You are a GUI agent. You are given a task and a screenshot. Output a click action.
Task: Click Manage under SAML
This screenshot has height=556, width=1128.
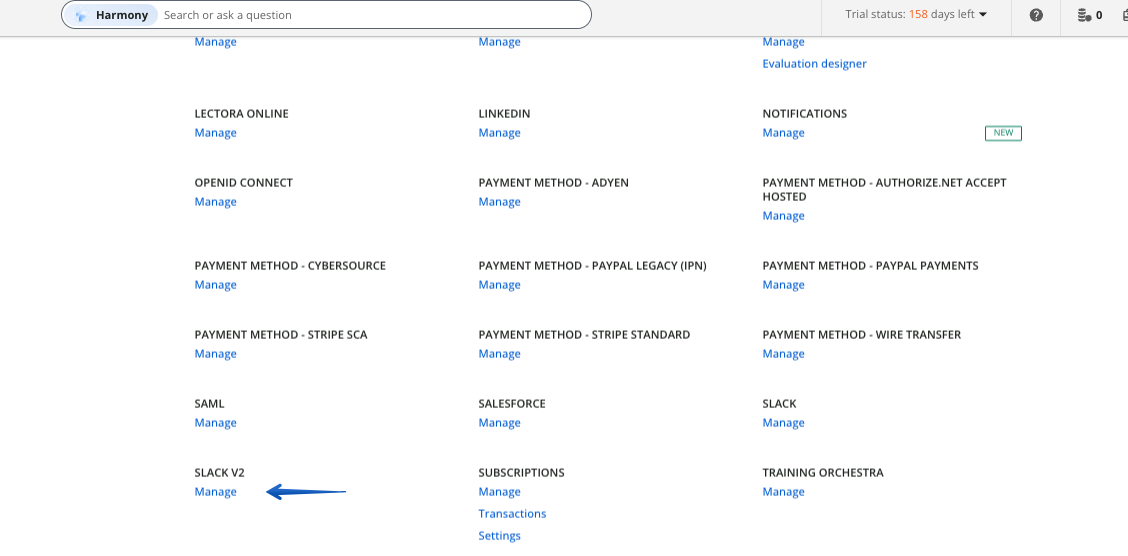(215, 423)
